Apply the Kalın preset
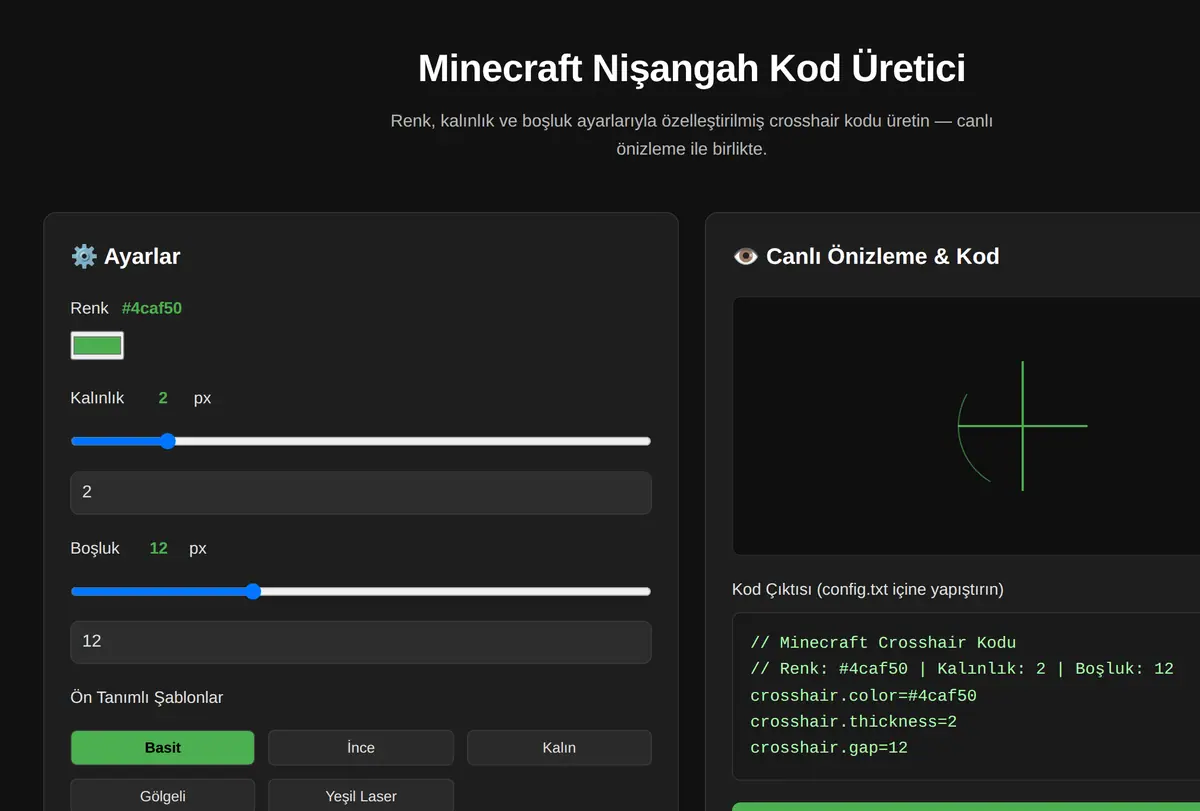This screenshot has height=811, width=1200. click(559, 747)
